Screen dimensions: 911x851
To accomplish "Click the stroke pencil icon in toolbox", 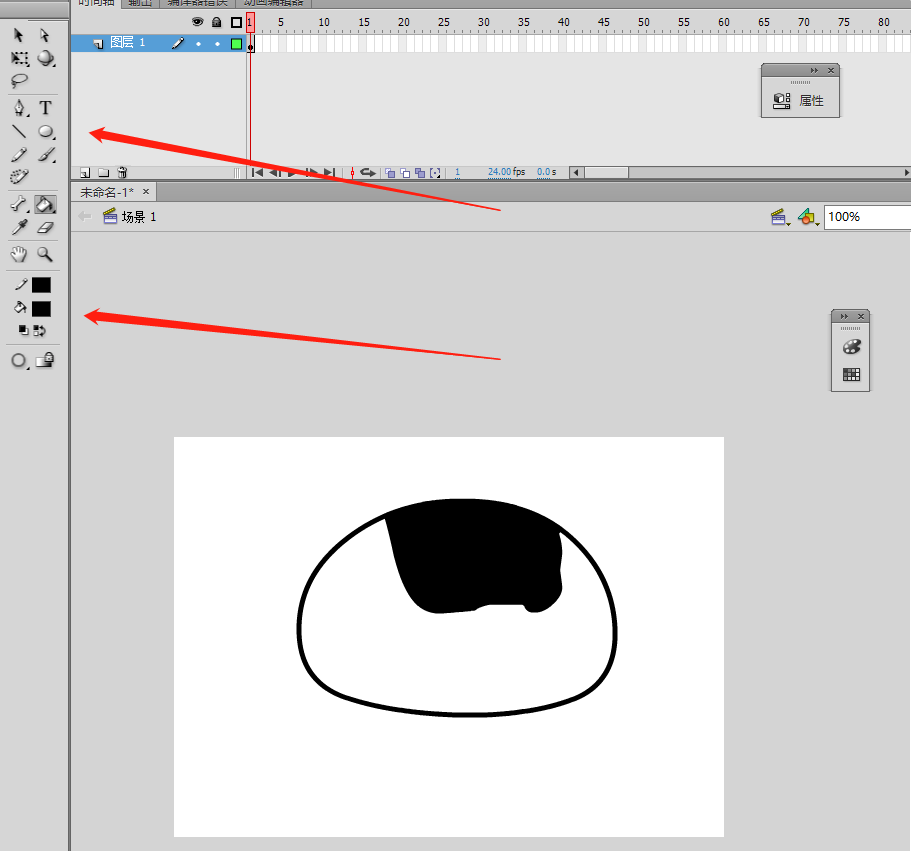I will (x=20, y=284).
